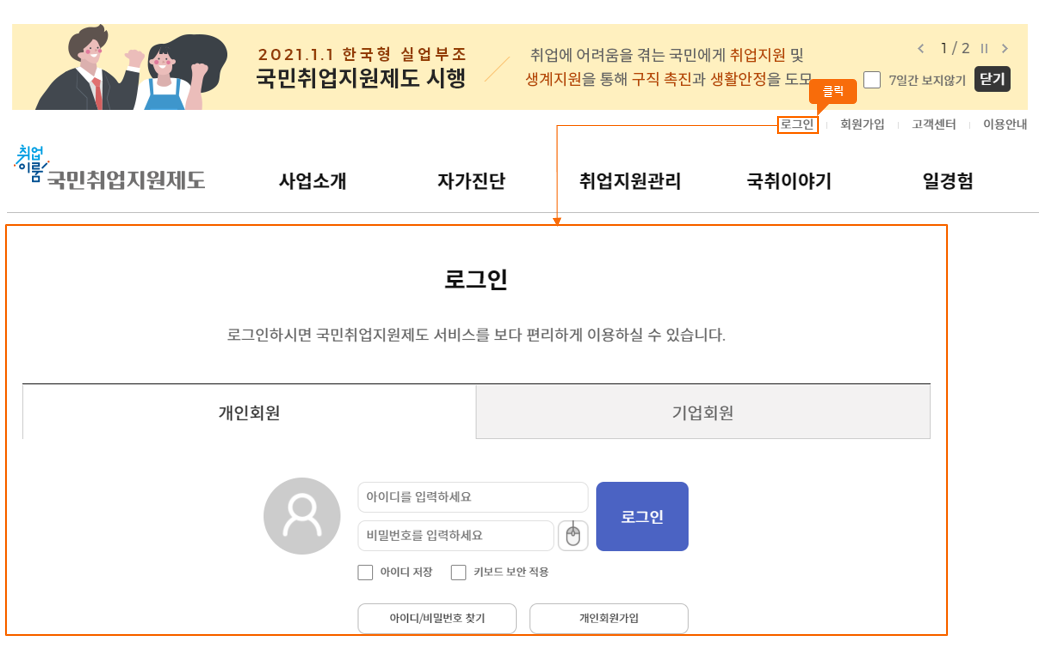Screen dimensions: 1042x665
Task: Open the 고객센터 link
Action: 934,125
